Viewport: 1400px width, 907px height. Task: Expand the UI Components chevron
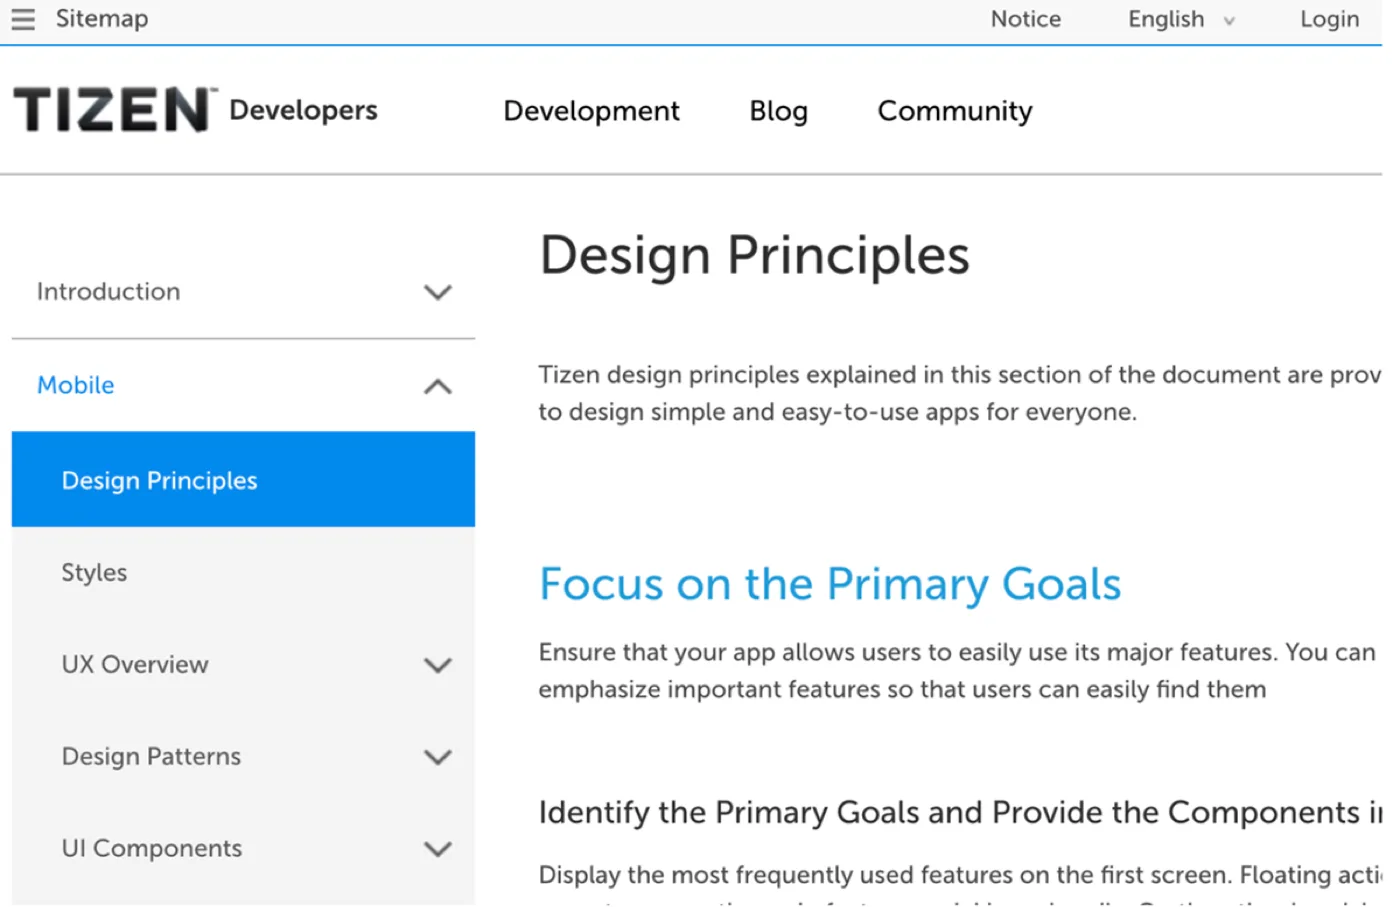[x=438, y=849]
